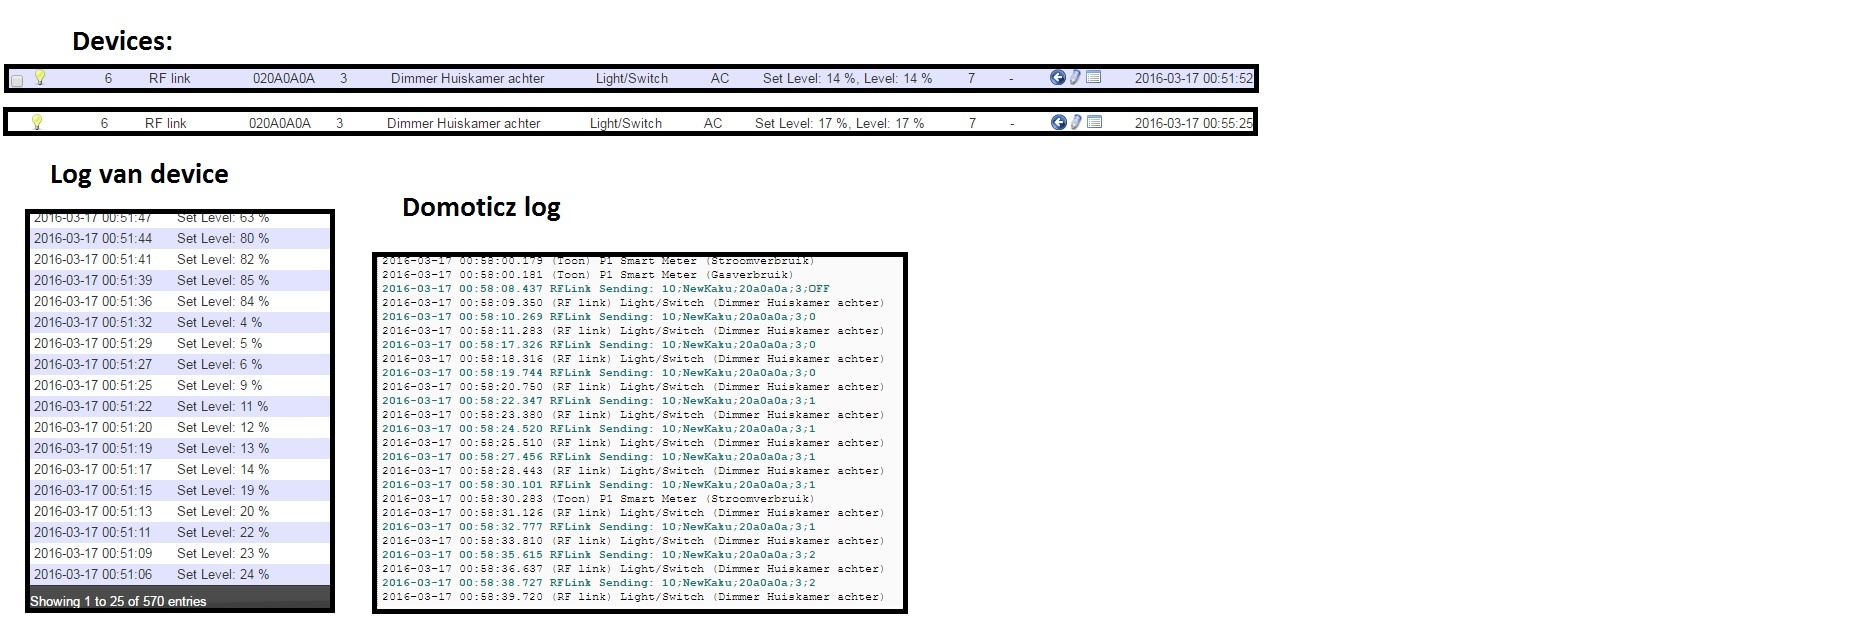Image resolution: width=1857 pixels, height=637 pixels.
Task: Select the 00:58:38.727 RFLink Sending log line
Action: coord(599,583)
